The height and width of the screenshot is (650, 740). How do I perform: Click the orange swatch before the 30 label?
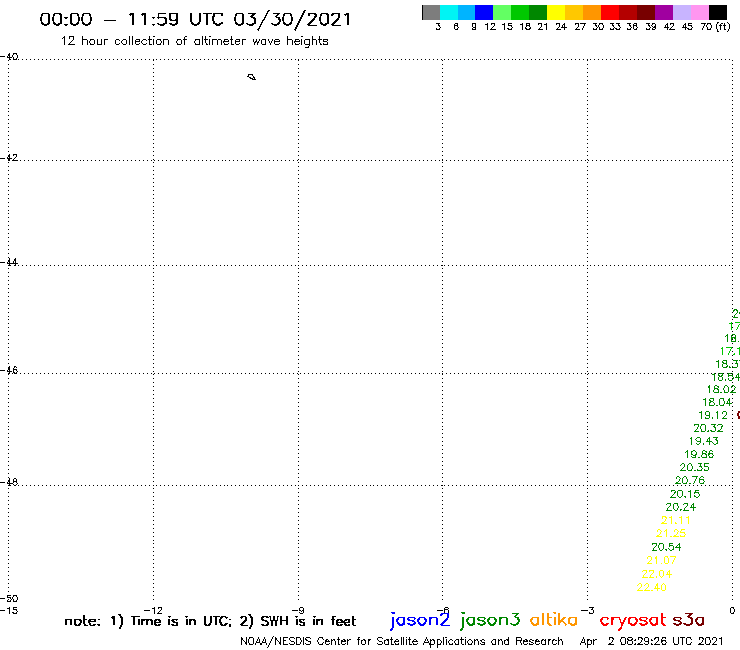pos(592,12)
